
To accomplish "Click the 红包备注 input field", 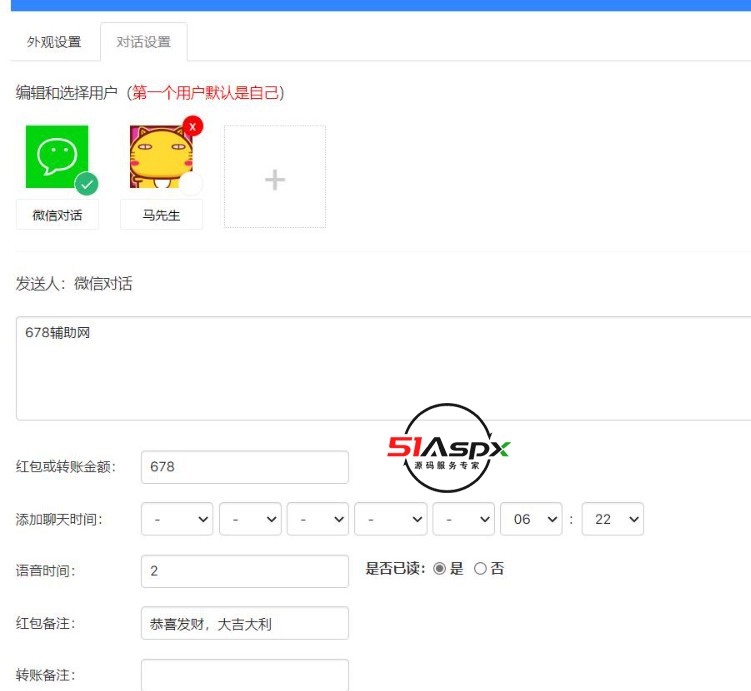I will [245, 623].
